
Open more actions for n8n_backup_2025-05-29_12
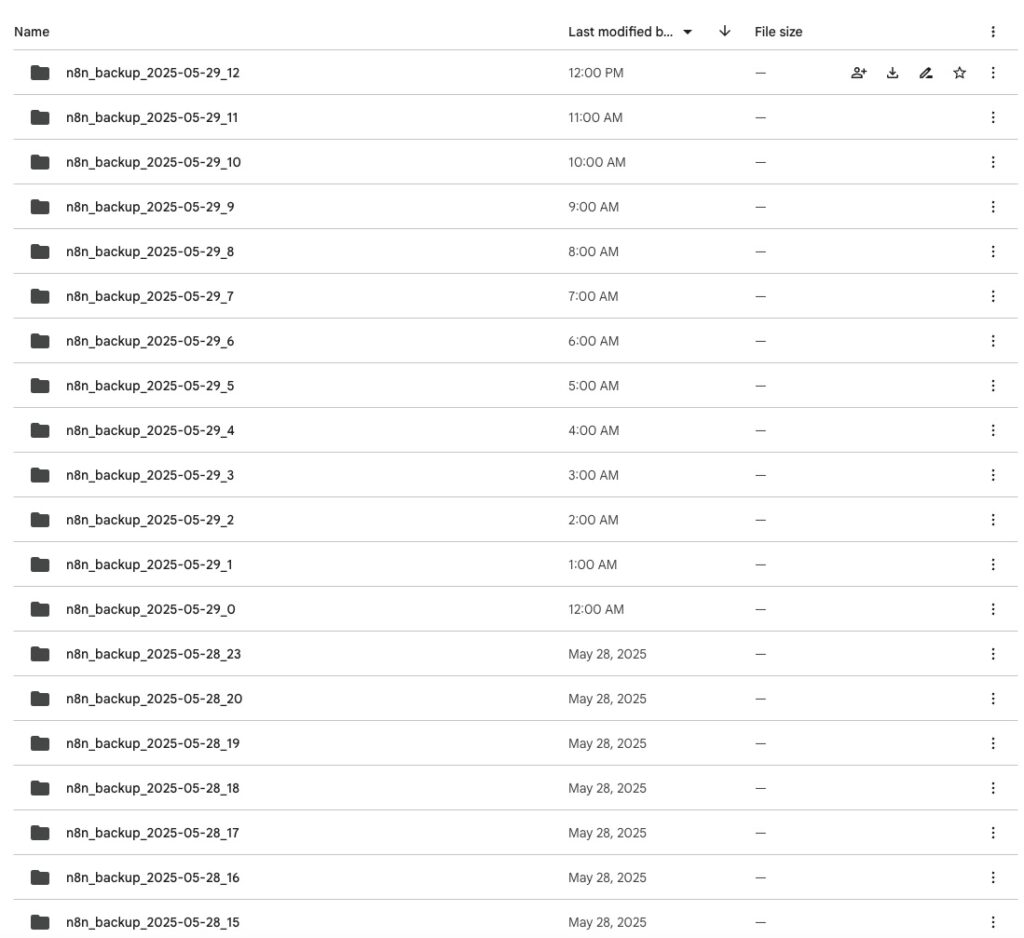(993, 73)
